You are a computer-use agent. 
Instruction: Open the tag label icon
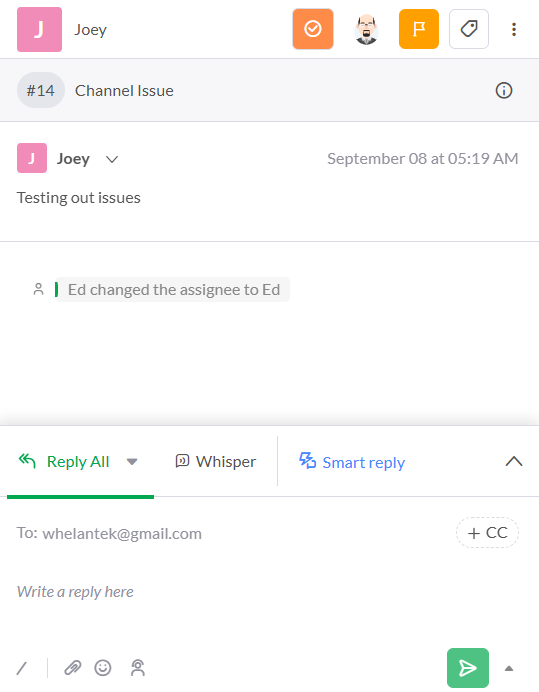coord(469,29)
